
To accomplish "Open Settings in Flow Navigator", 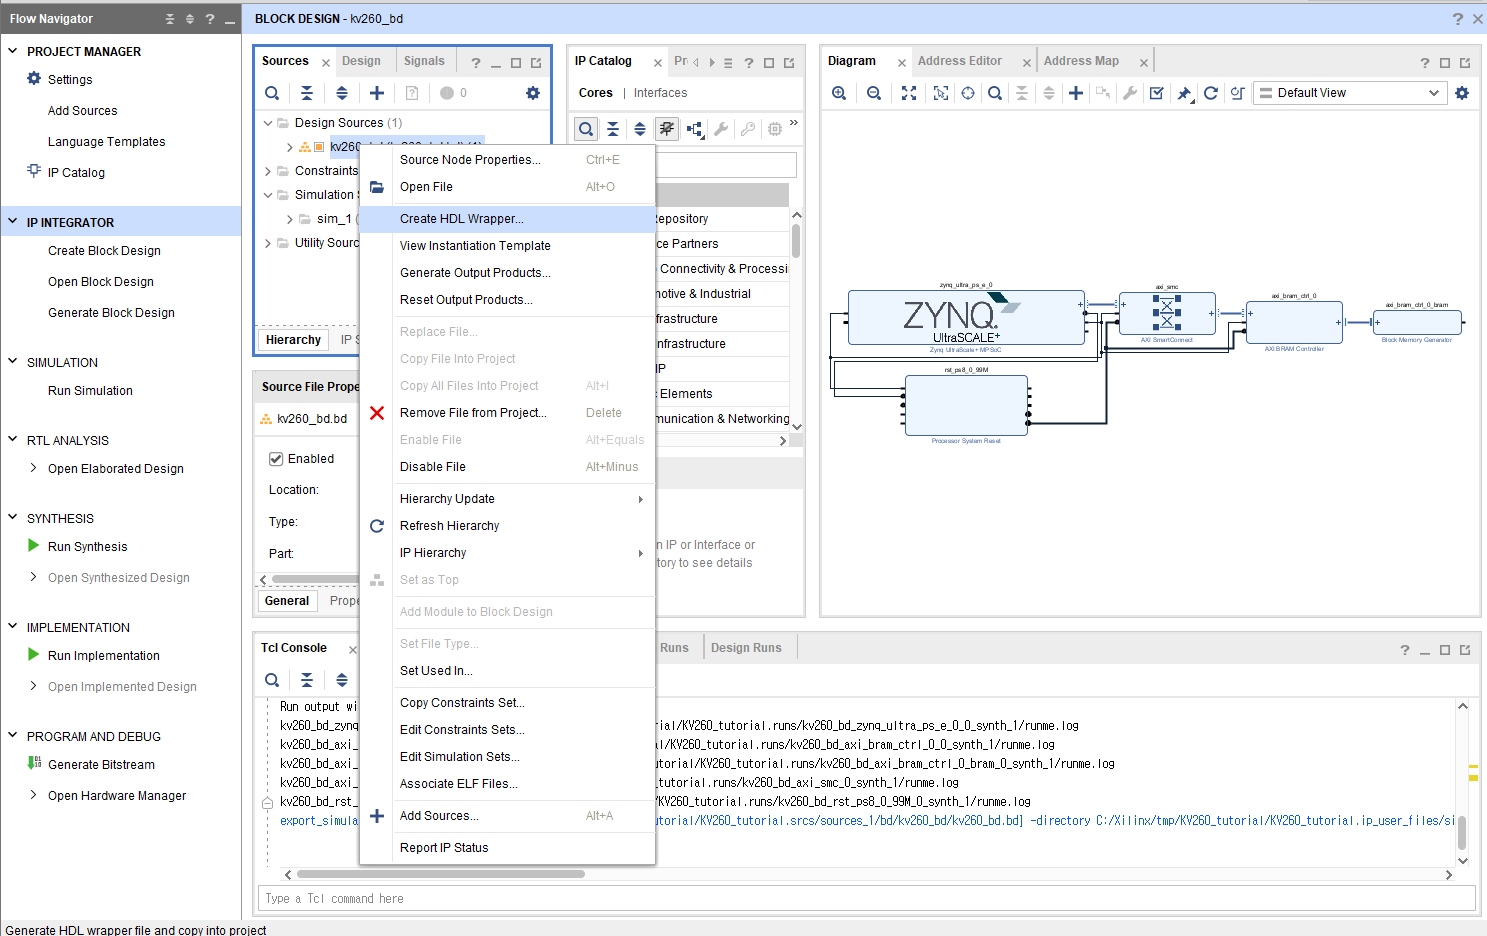I will coord(70,79).
